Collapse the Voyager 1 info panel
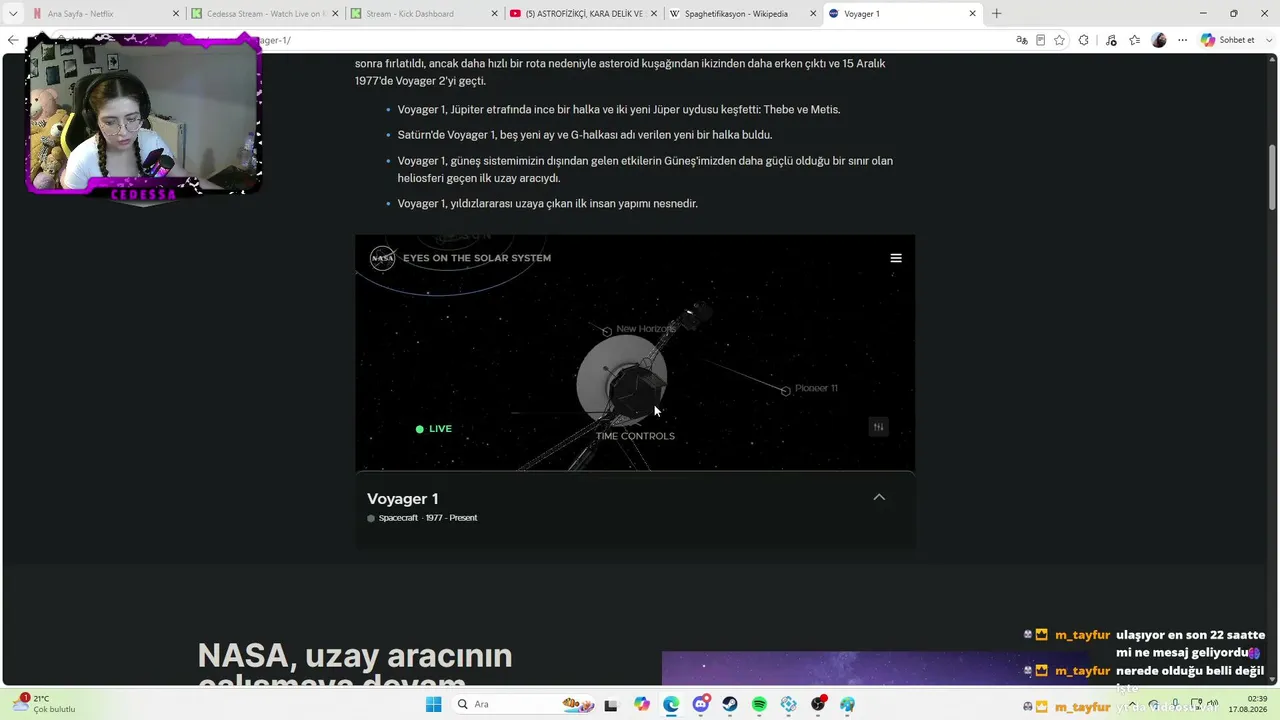The width and height of the screenshot is (1280, 720). (879, 498)
